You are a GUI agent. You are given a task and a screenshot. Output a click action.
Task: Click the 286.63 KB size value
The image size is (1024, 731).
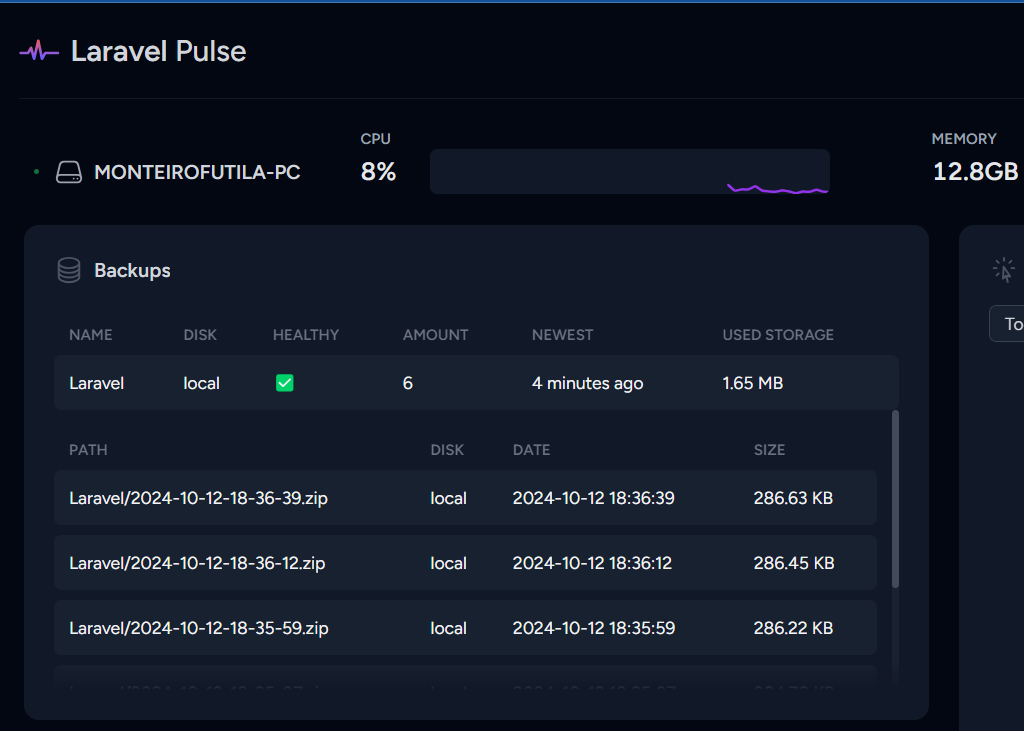point(793,498)
